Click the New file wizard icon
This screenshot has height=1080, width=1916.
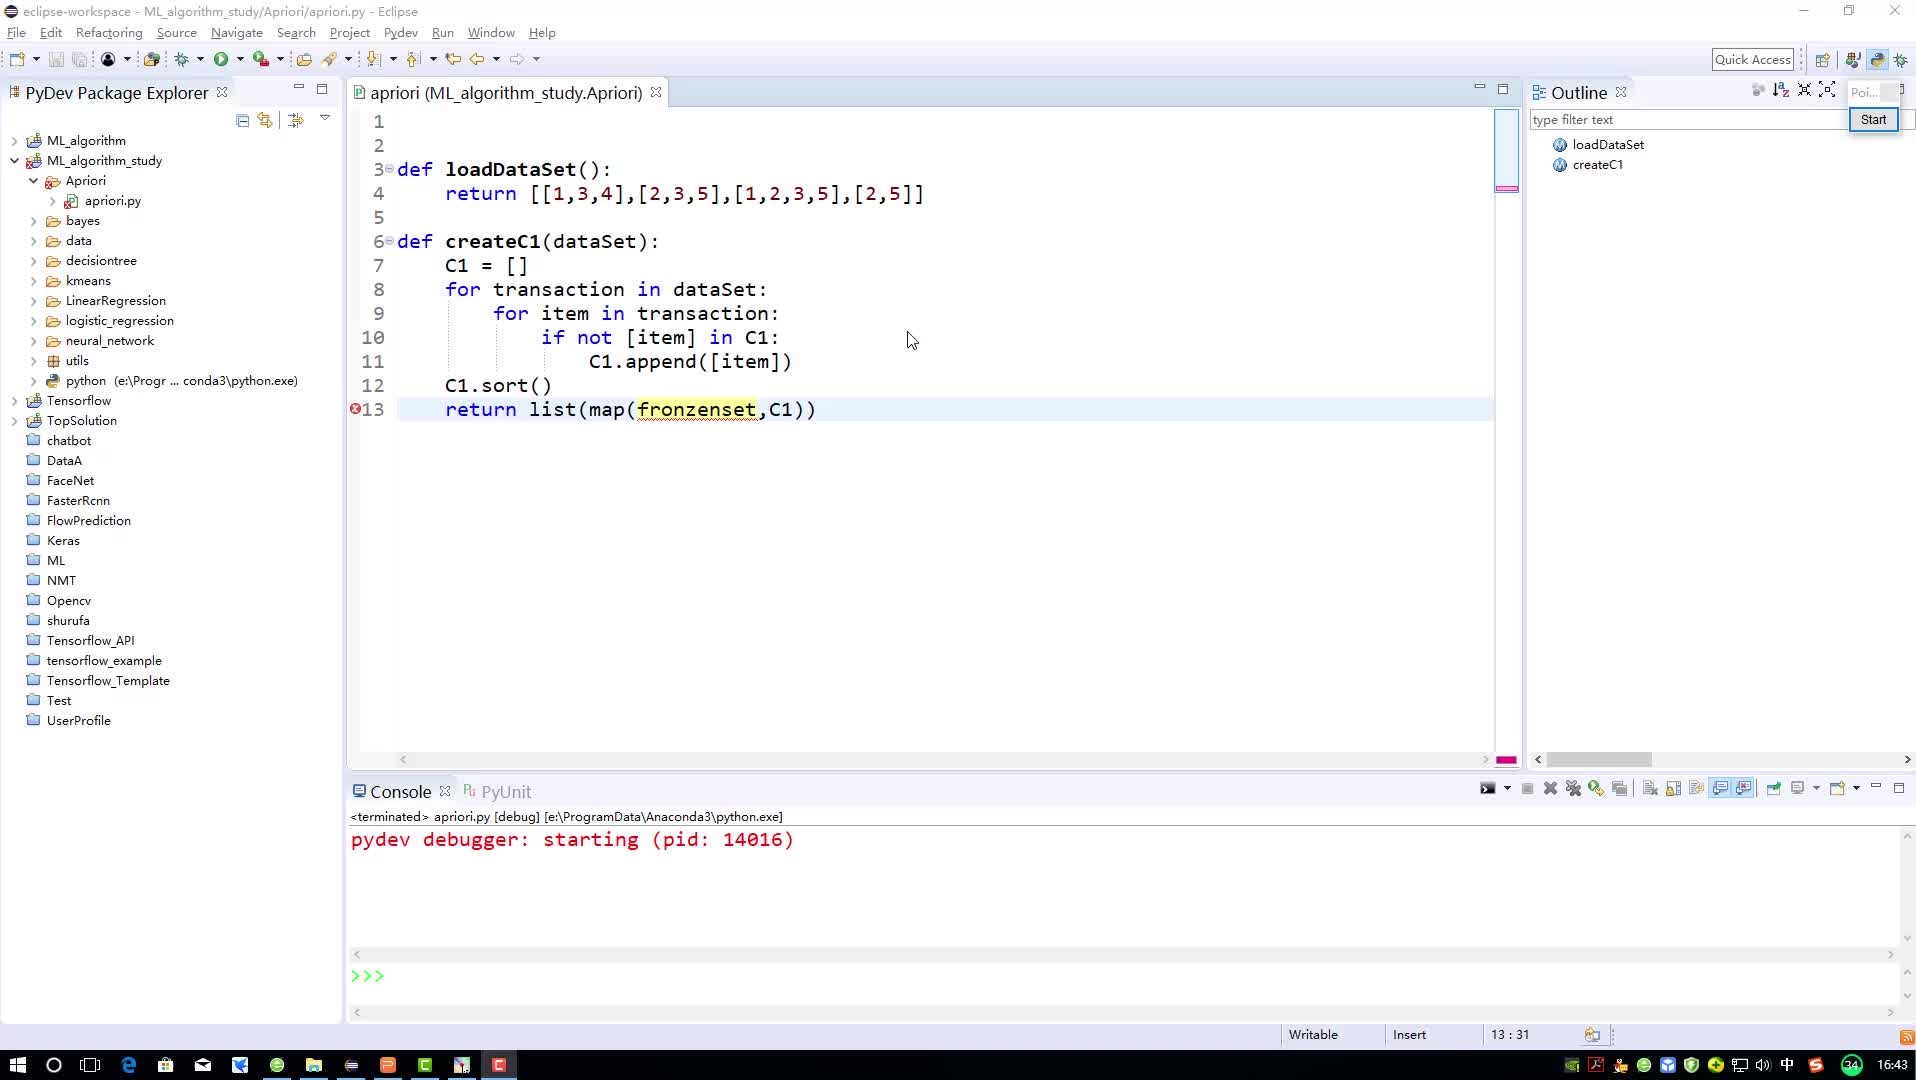(17, 59)
